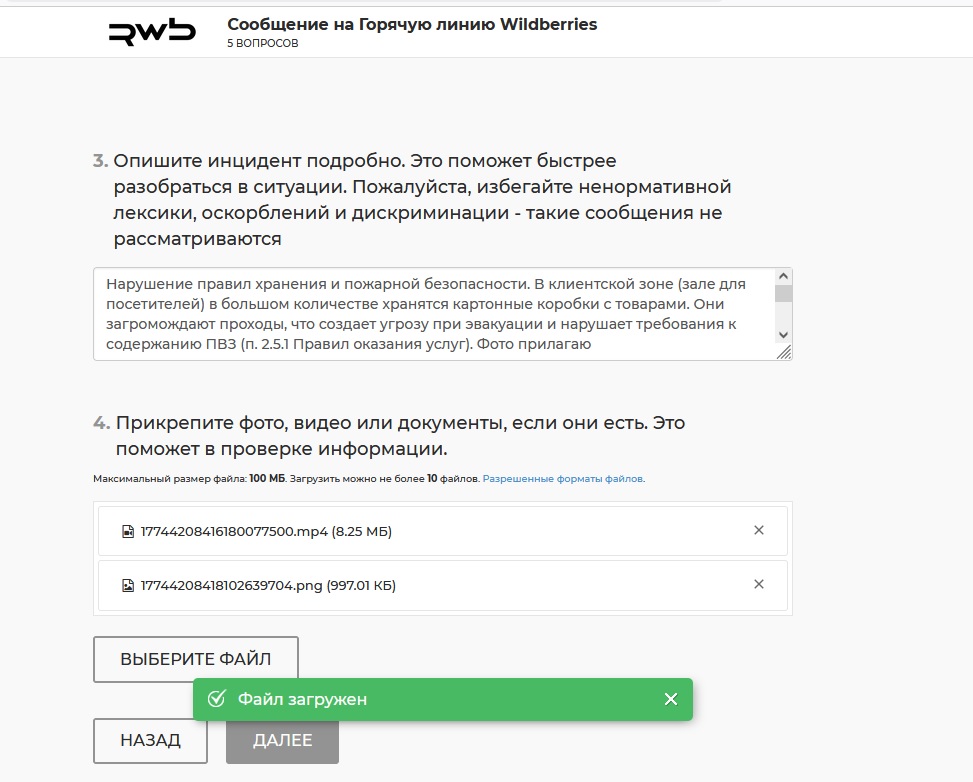This screenshot has height=782, width=973.
Task: Go back with the 'НАЗАД' button
Action: (x=150, y=740)
